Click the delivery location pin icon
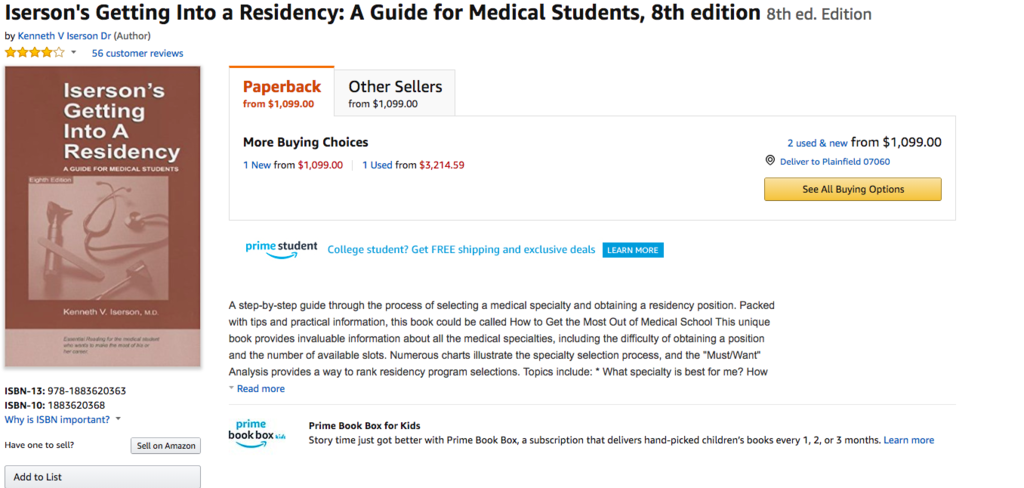The height and width of the screenshot is (488, 1024). [x=770, y=161]
